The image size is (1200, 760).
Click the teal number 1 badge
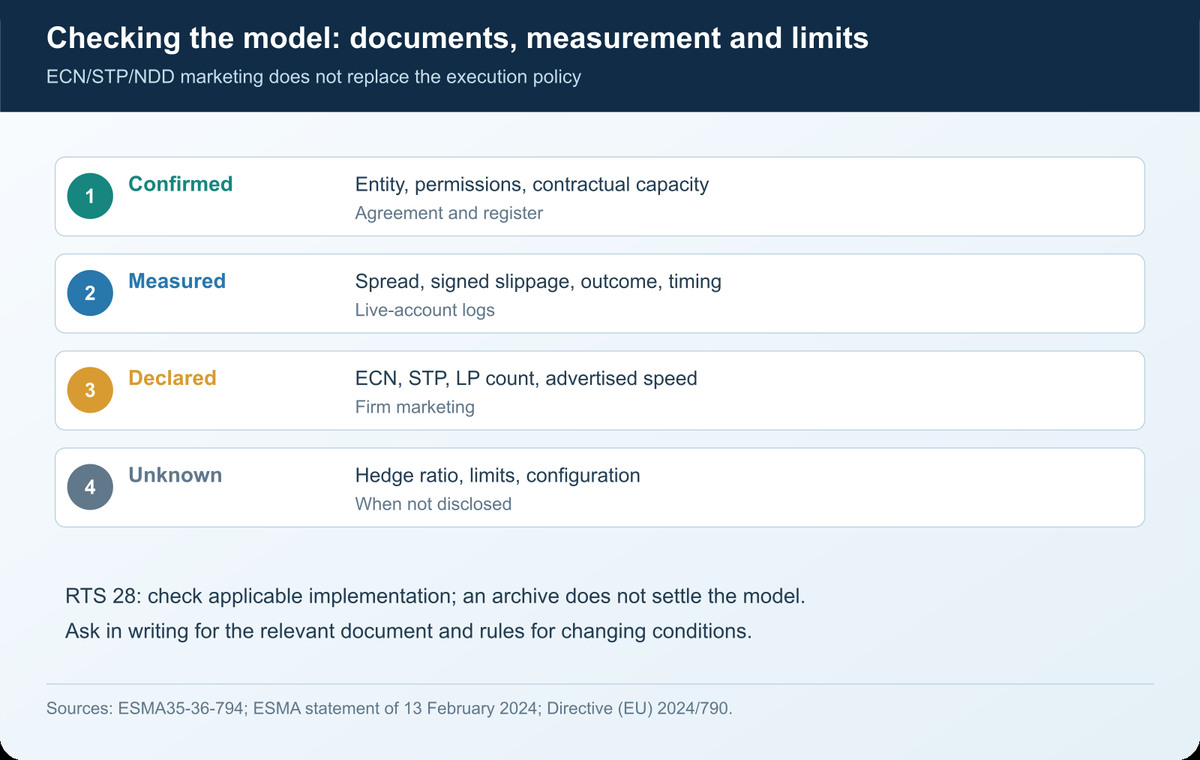tap(90, 197)
